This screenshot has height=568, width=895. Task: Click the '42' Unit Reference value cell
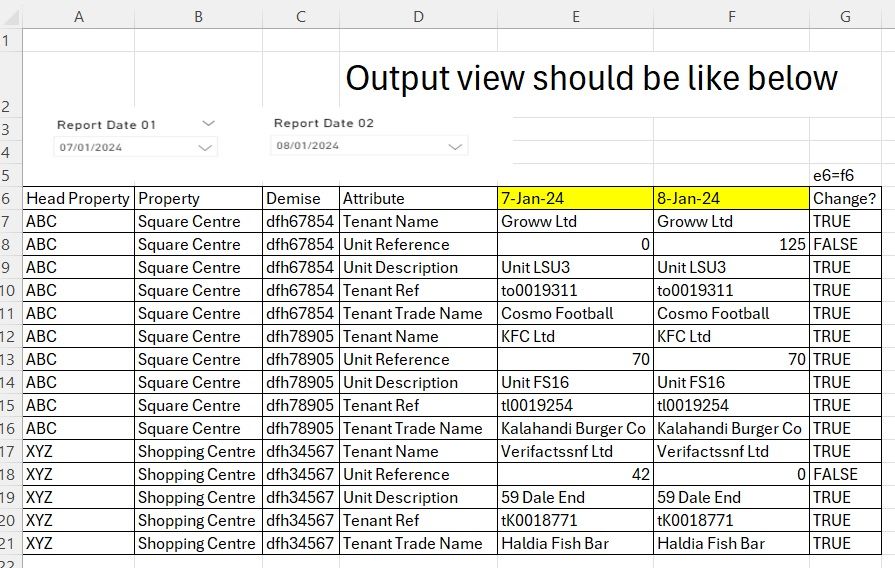(x=575, y=474)
